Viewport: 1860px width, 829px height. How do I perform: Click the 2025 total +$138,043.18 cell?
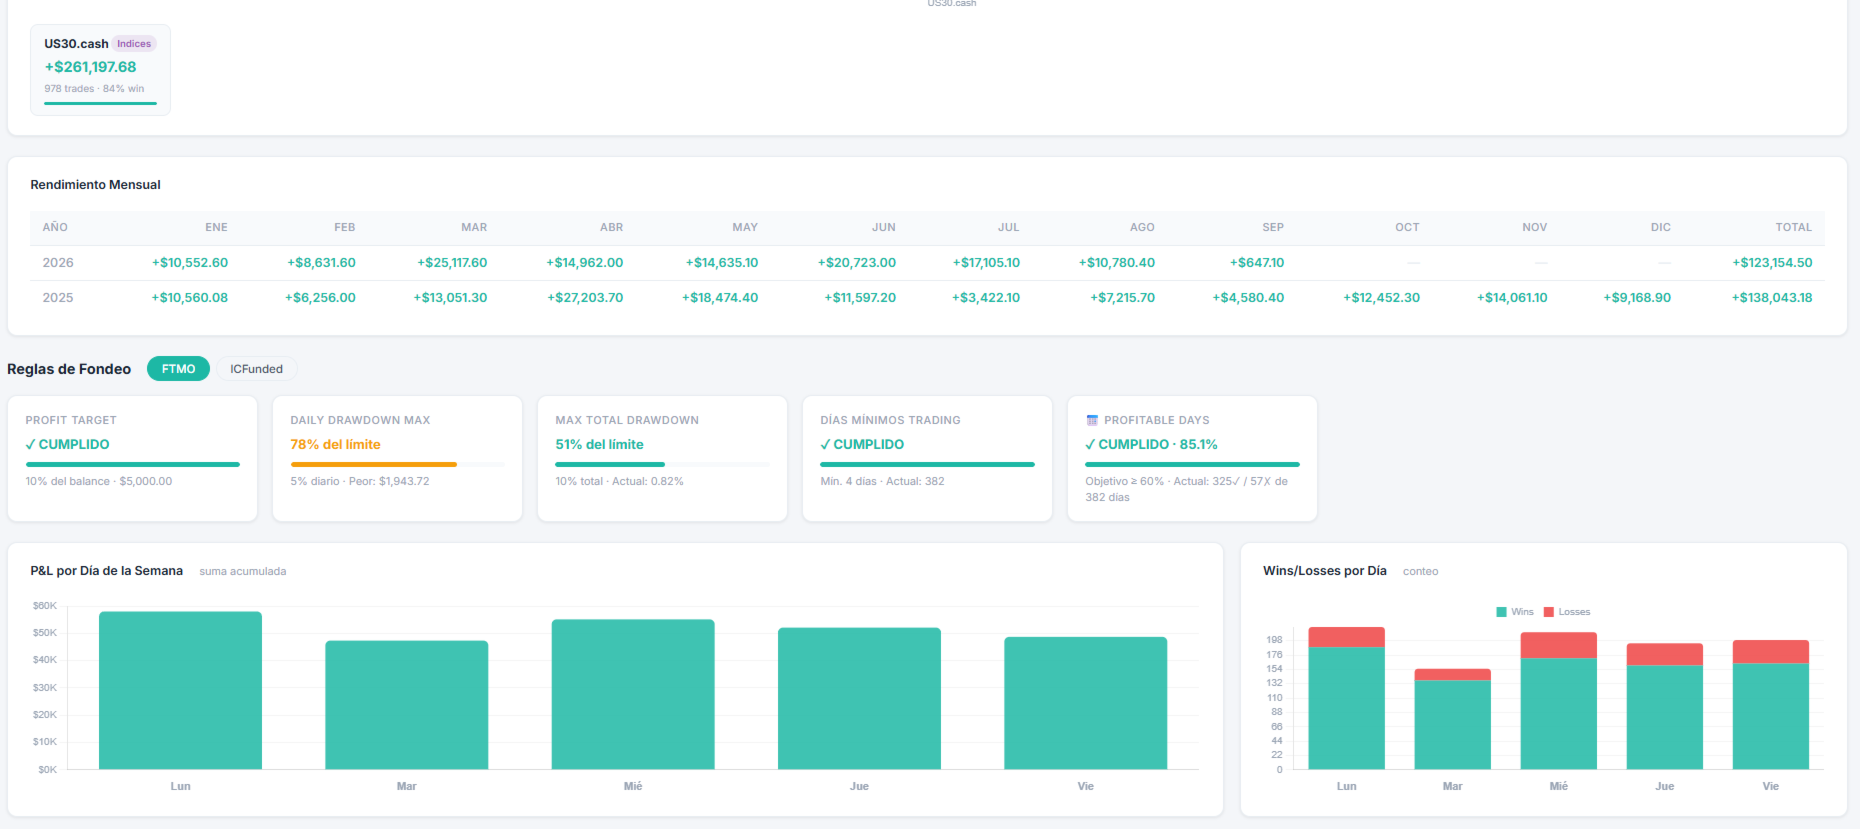pyautogui.click(x=1771, y=298)
